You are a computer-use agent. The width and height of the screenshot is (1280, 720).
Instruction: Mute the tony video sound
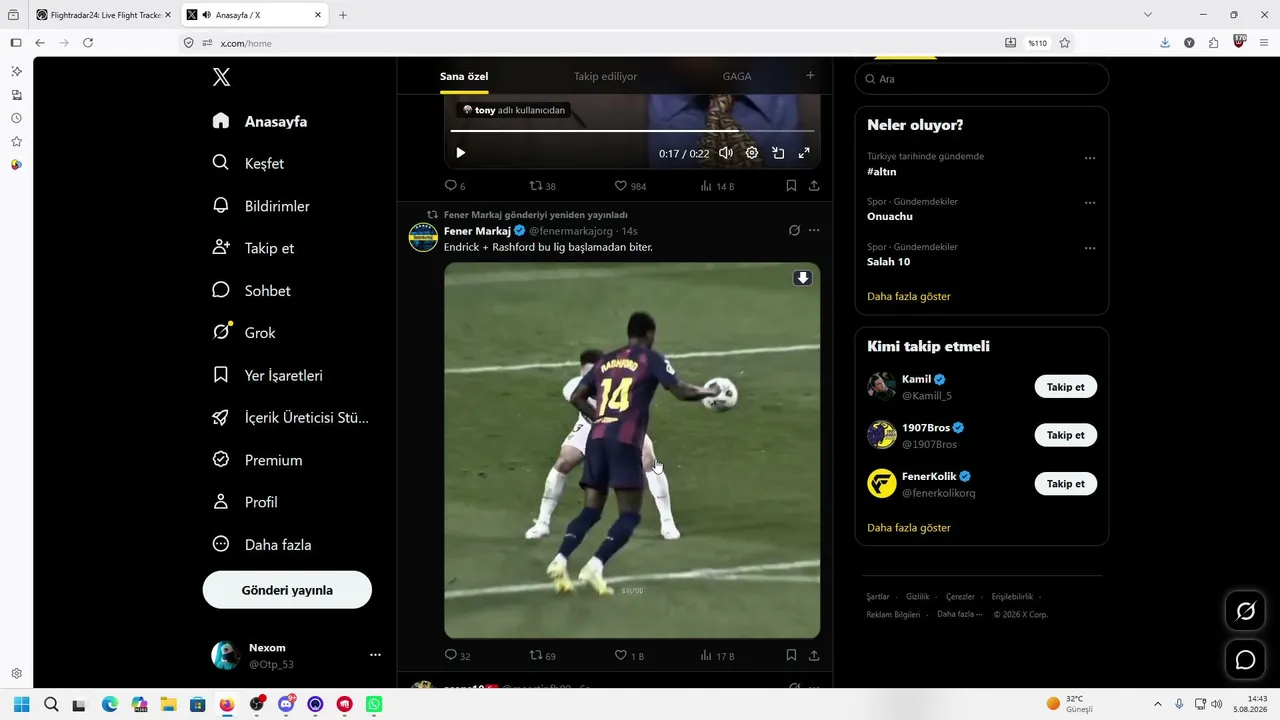(x=726, y=153)
